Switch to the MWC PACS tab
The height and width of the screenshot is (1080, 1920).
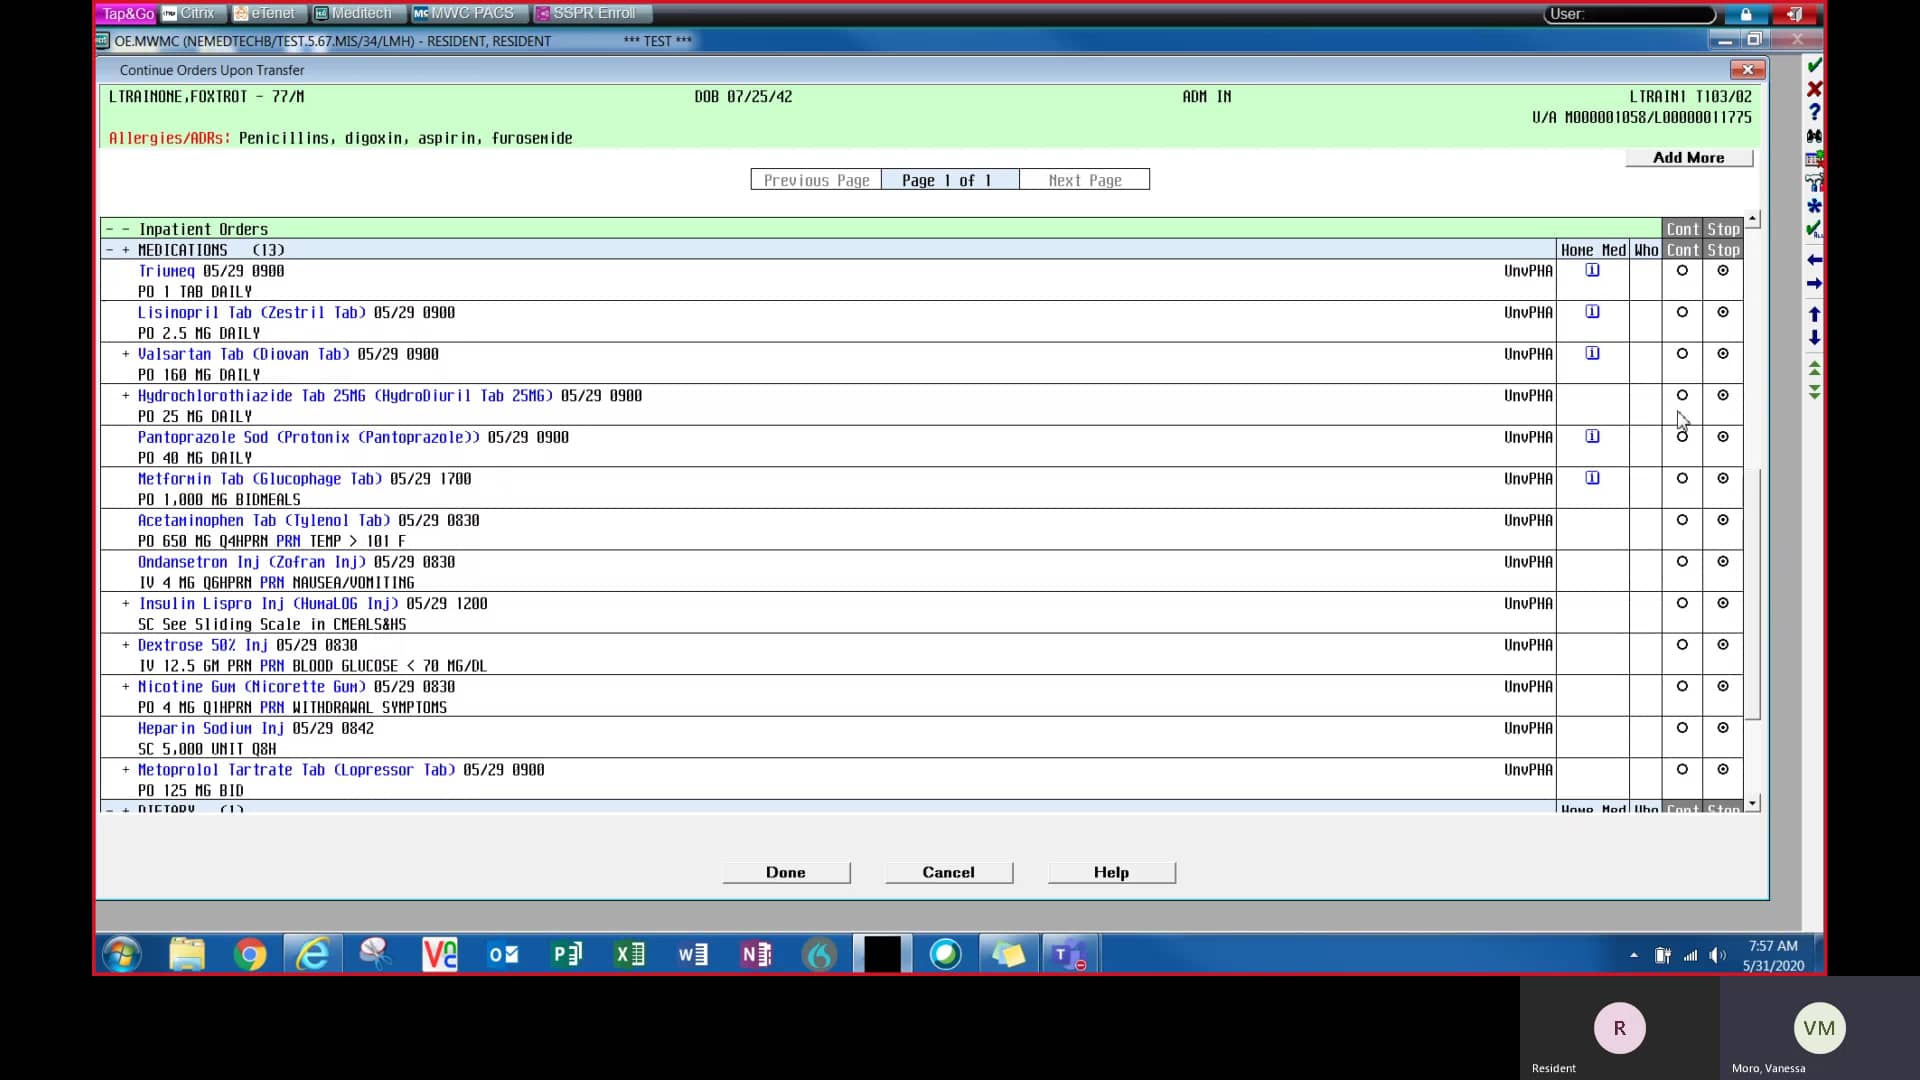pyautogui.click(x=467, y=13)
